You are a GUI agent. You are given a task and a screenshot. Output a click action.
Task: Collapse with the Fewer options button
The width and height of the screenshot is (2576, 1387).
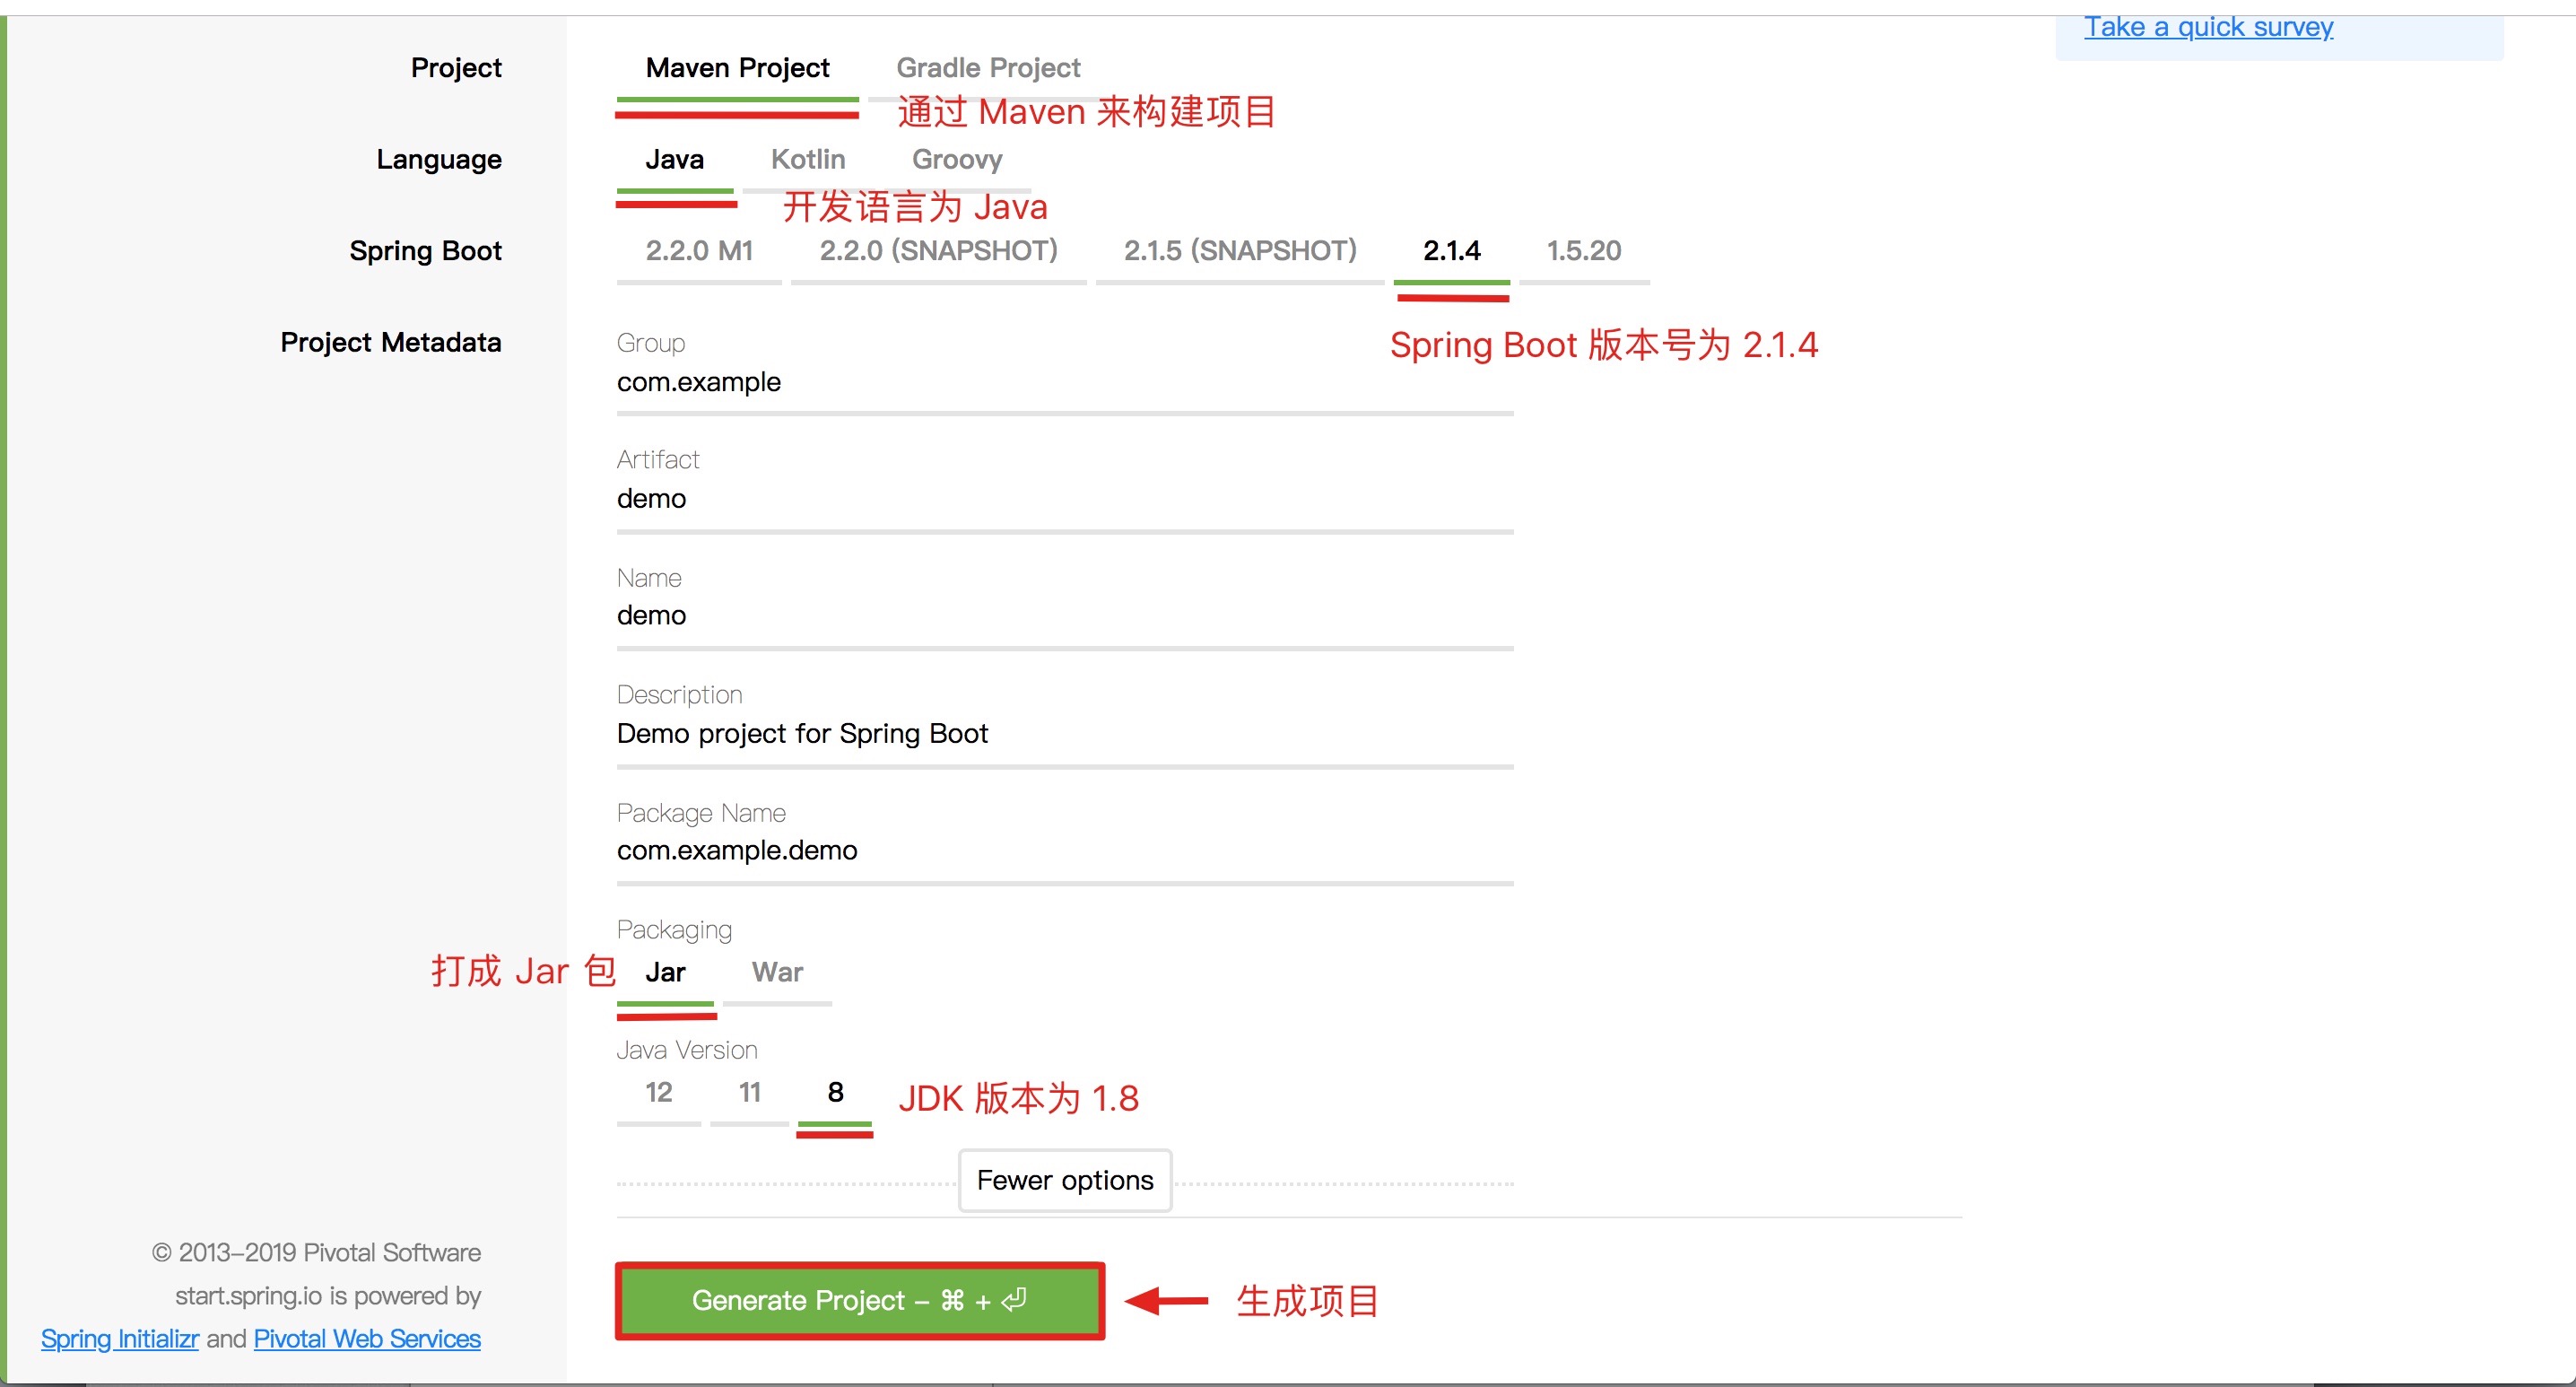tap(1064, 1181)
